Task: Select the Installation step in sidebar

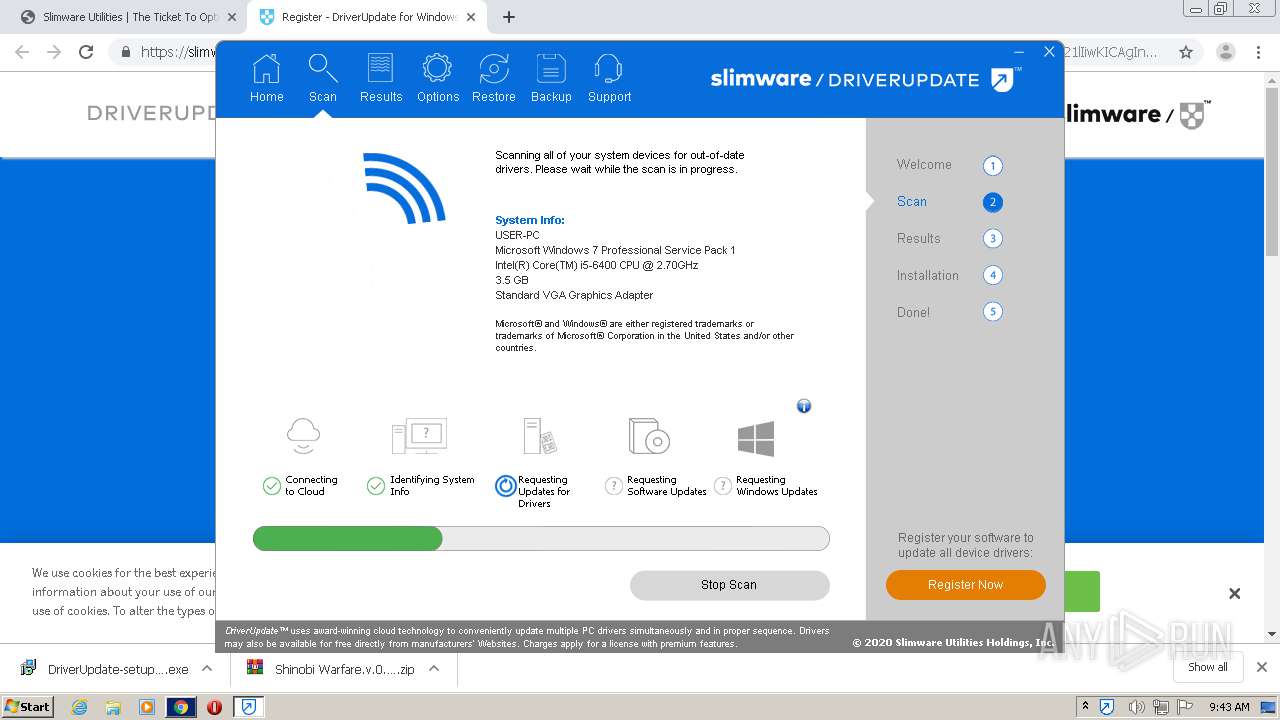Action: 927,276
